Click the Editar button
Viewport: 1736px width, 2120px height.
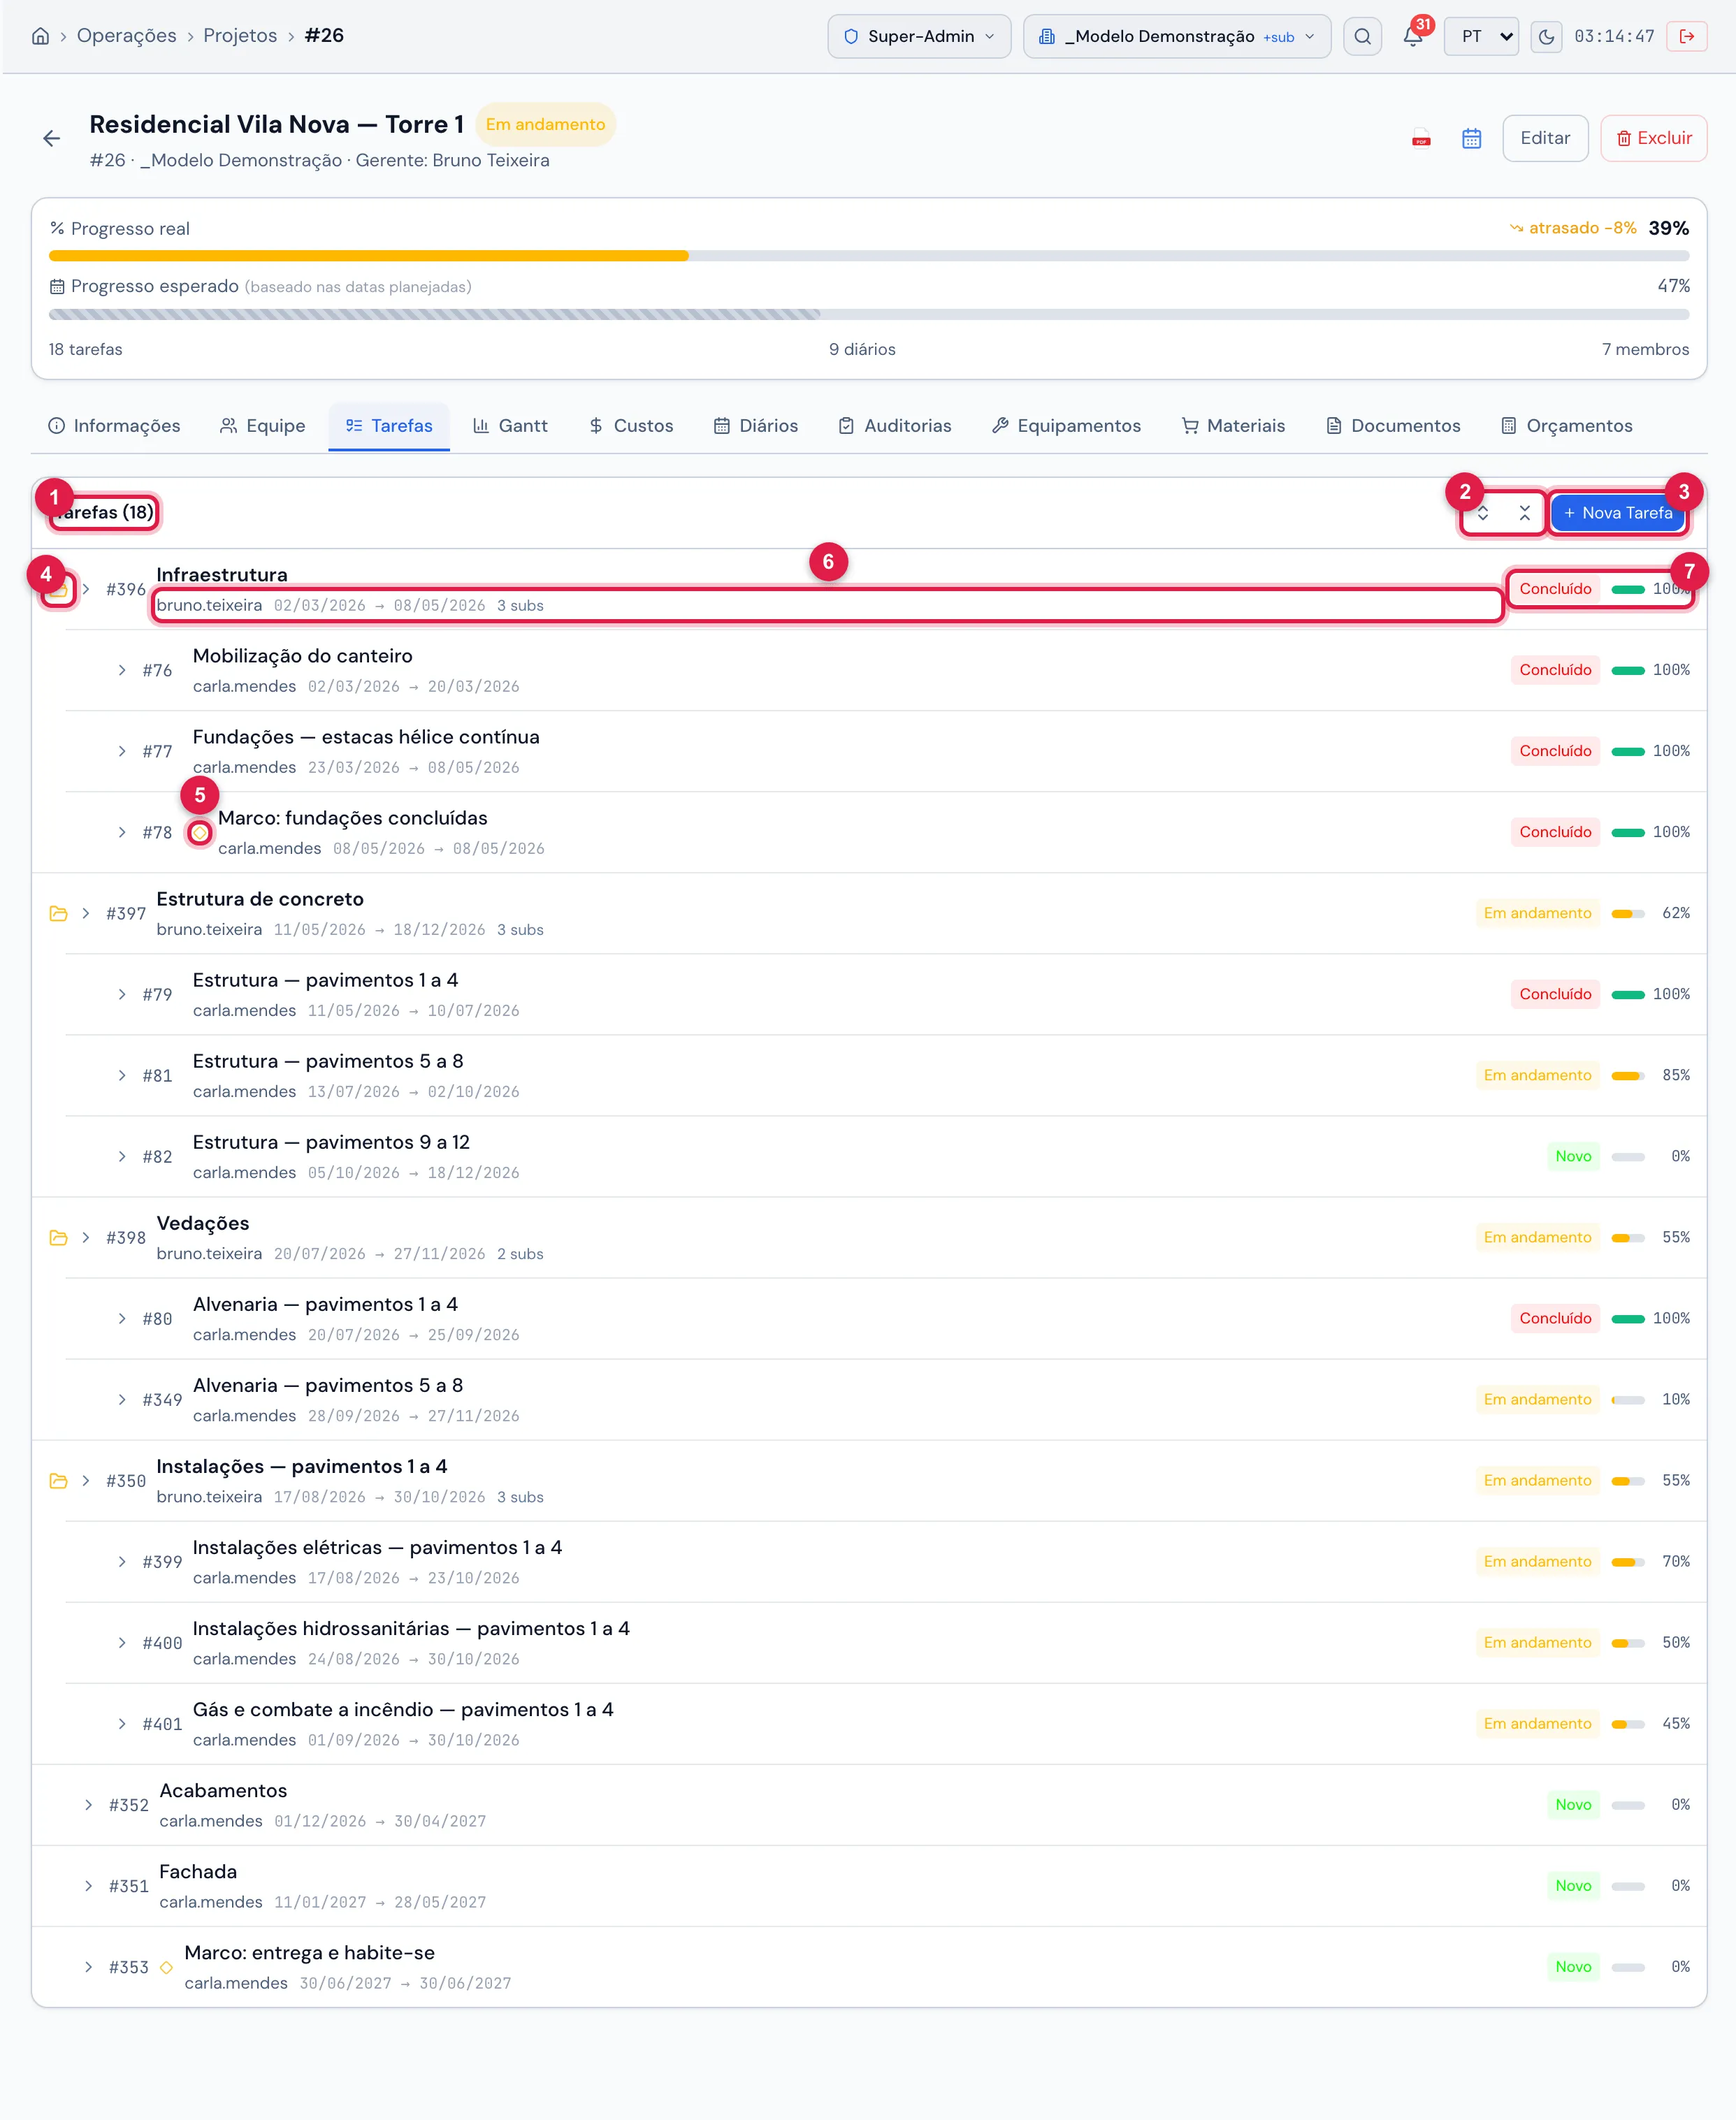click(1545, 138)
